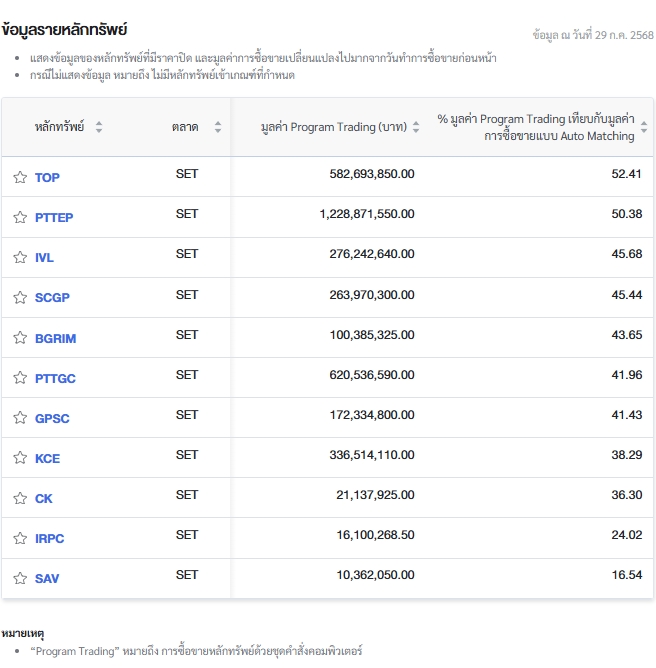This screenshot has width=656, height=668.
Task: Open the BGRIM stock link
Action: tap(55, 338)
